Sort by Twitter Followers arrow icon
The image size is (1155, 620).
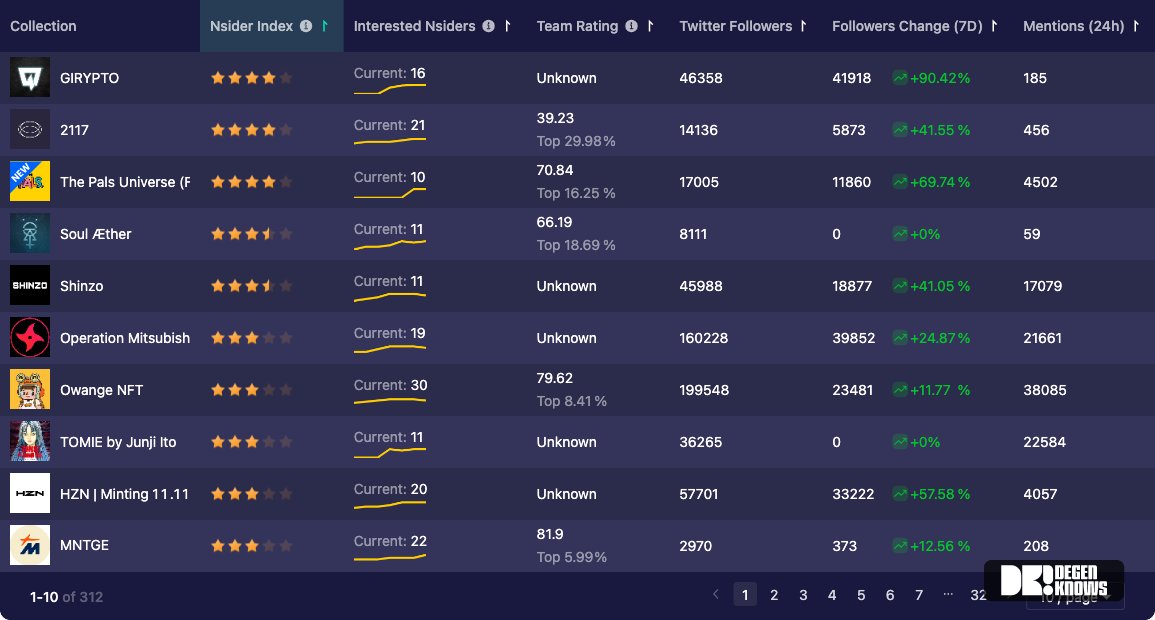tap(803, 26)
